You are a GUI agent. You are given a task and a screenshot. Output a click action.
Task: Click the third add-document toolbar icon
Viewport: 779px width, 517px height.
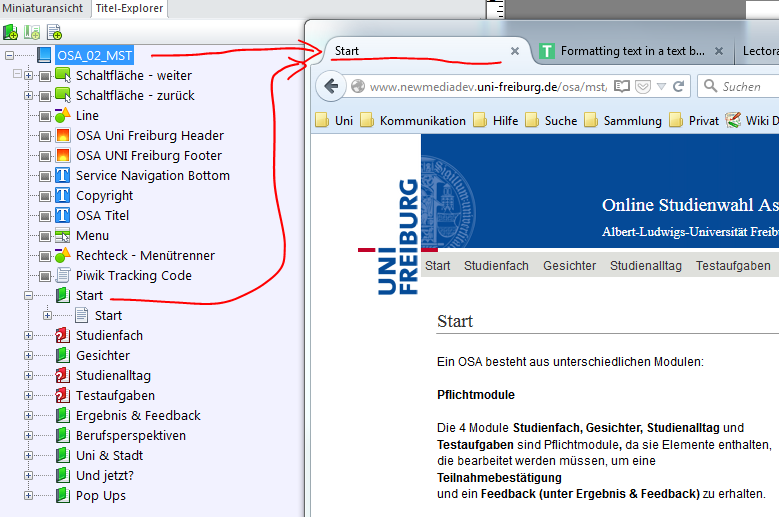pos(54,32)
